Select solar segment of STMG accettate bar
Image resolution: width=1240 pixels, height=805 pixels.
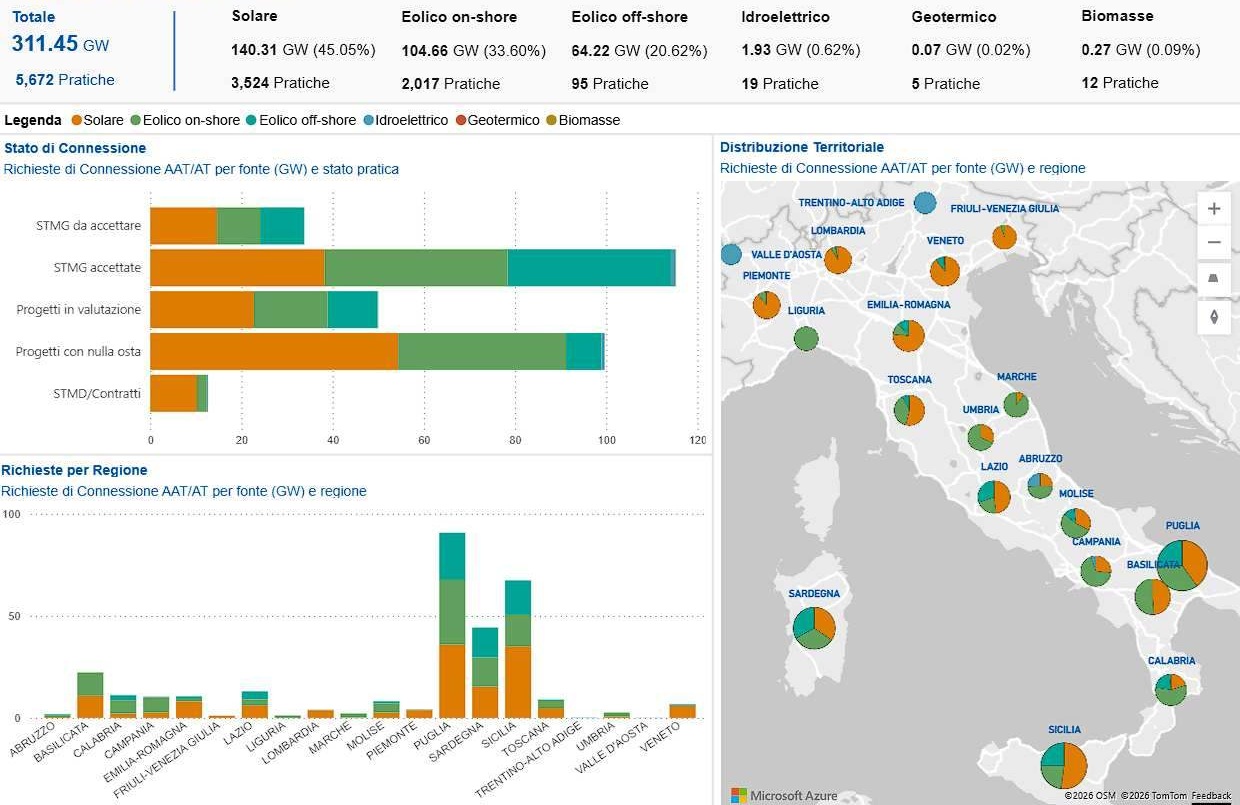click(238, 268)
